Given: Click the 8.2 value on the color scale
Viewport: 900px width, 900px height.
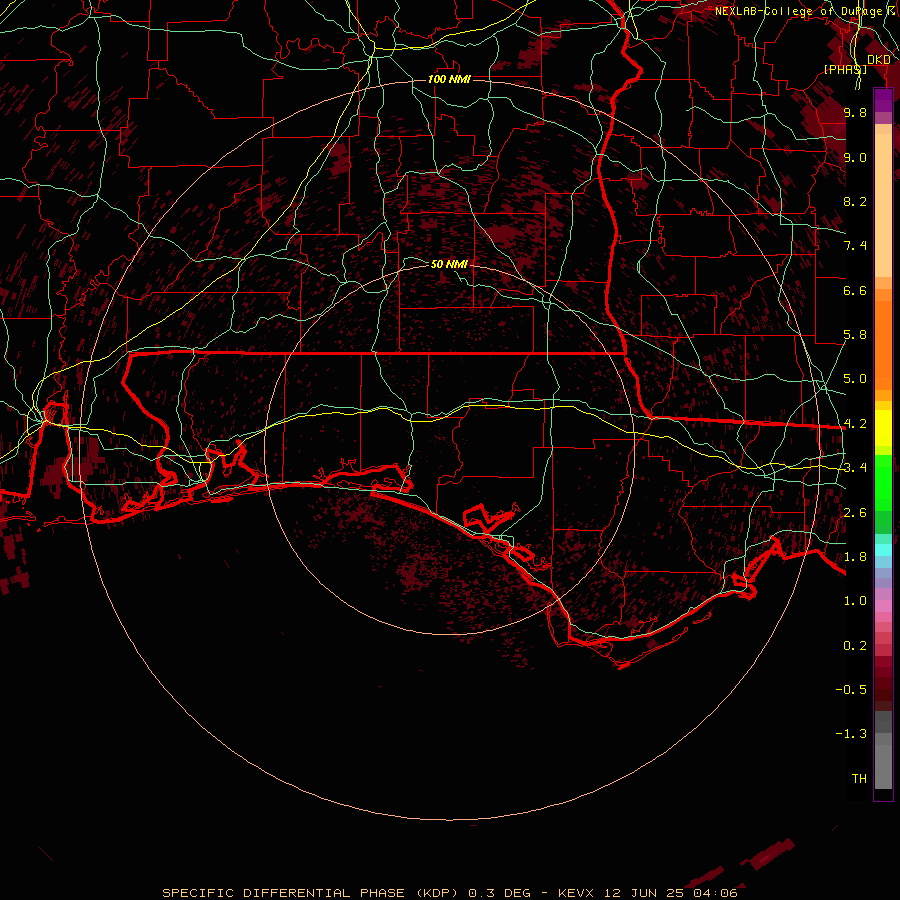Looking at the screenshot, I should click(855, 201).
